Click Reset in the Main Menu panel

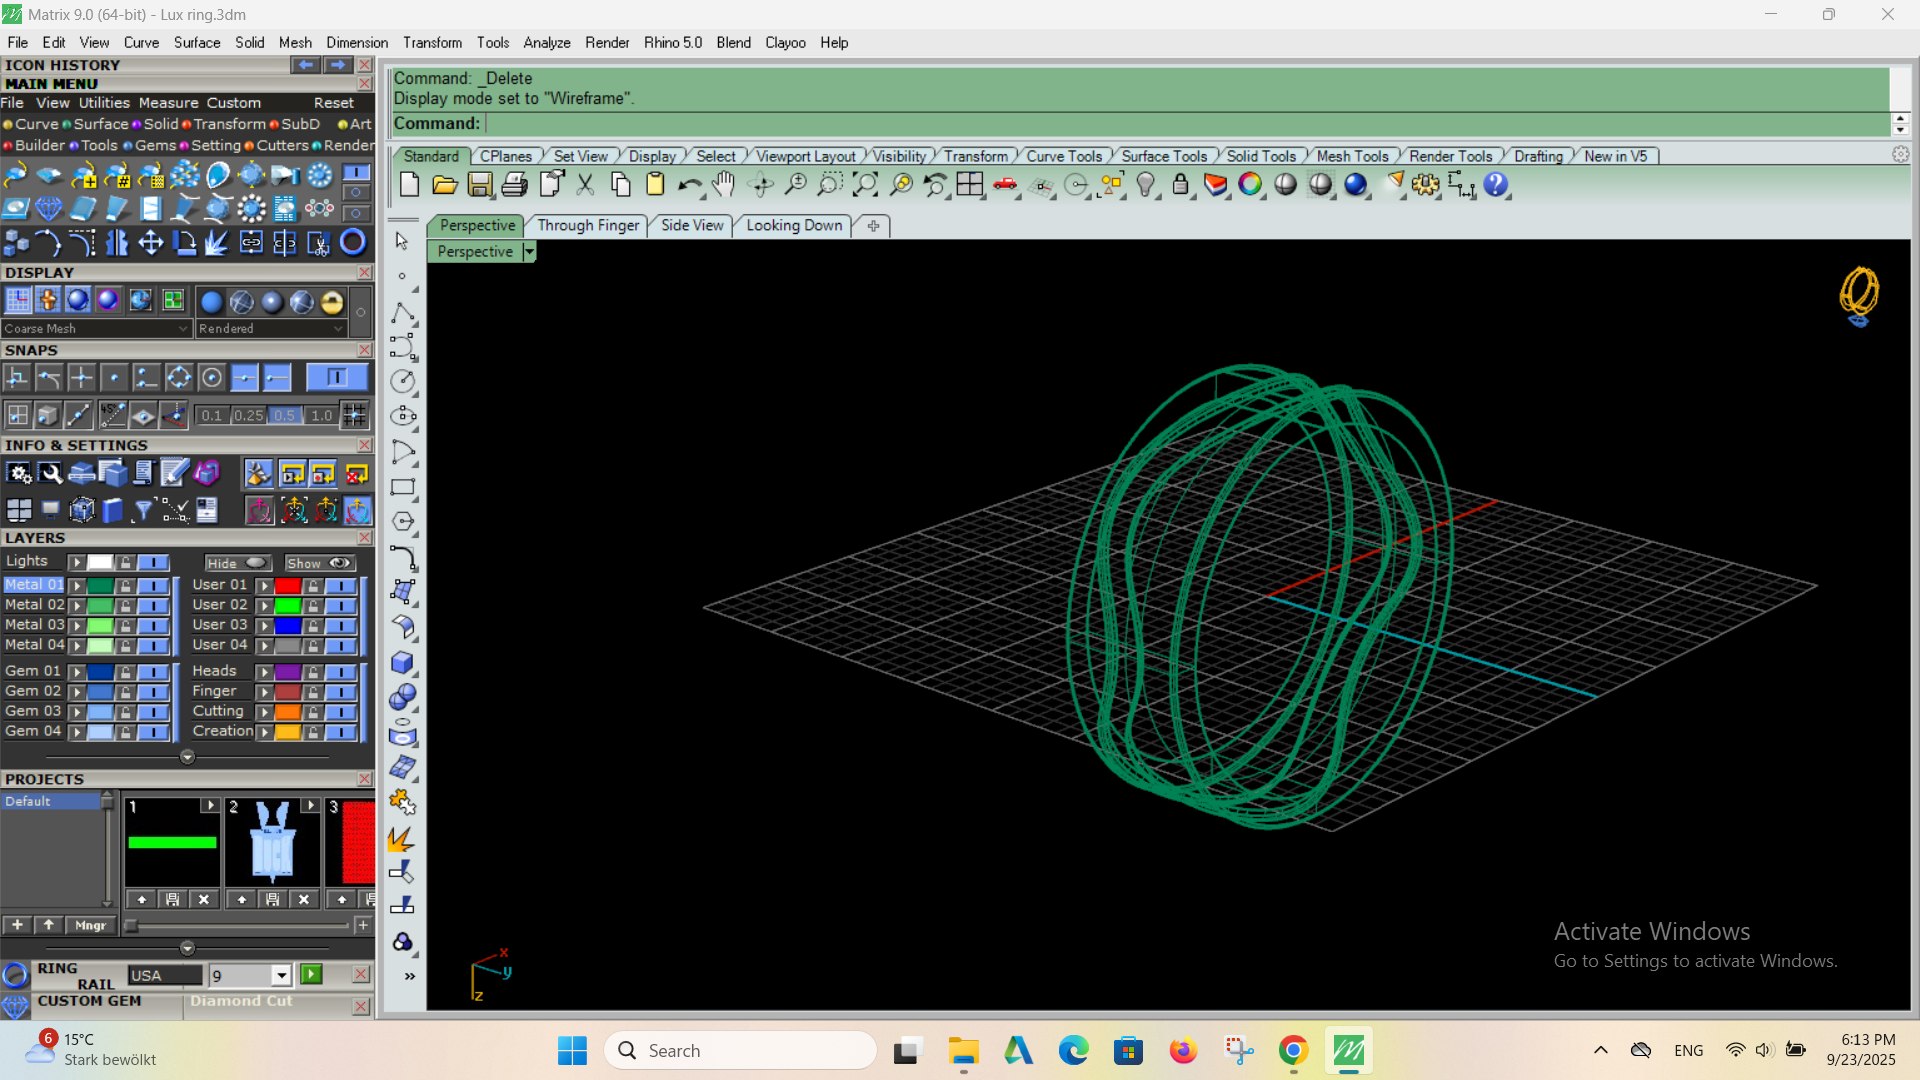(x=333, y=103)
